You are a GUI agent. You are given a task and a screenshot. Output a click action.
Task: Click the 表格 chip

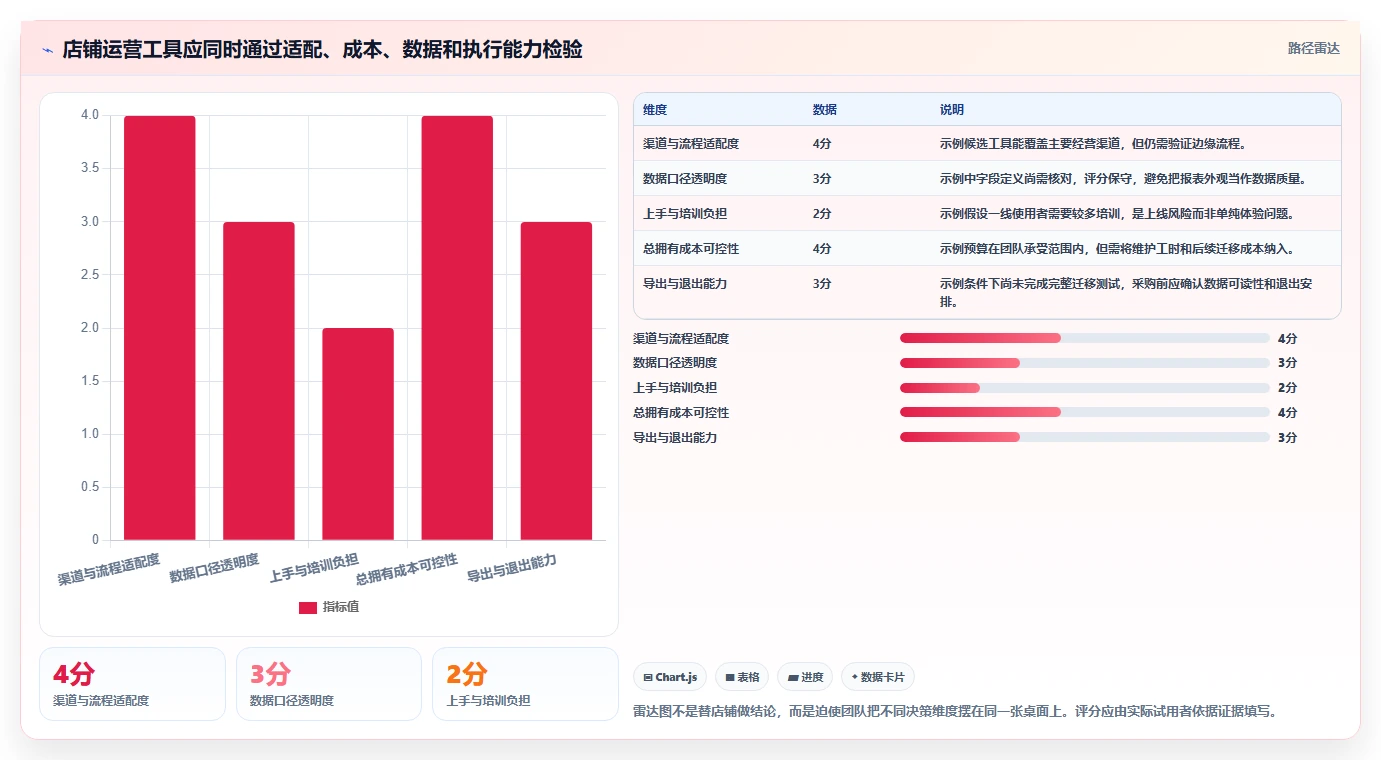pos(742,677)
